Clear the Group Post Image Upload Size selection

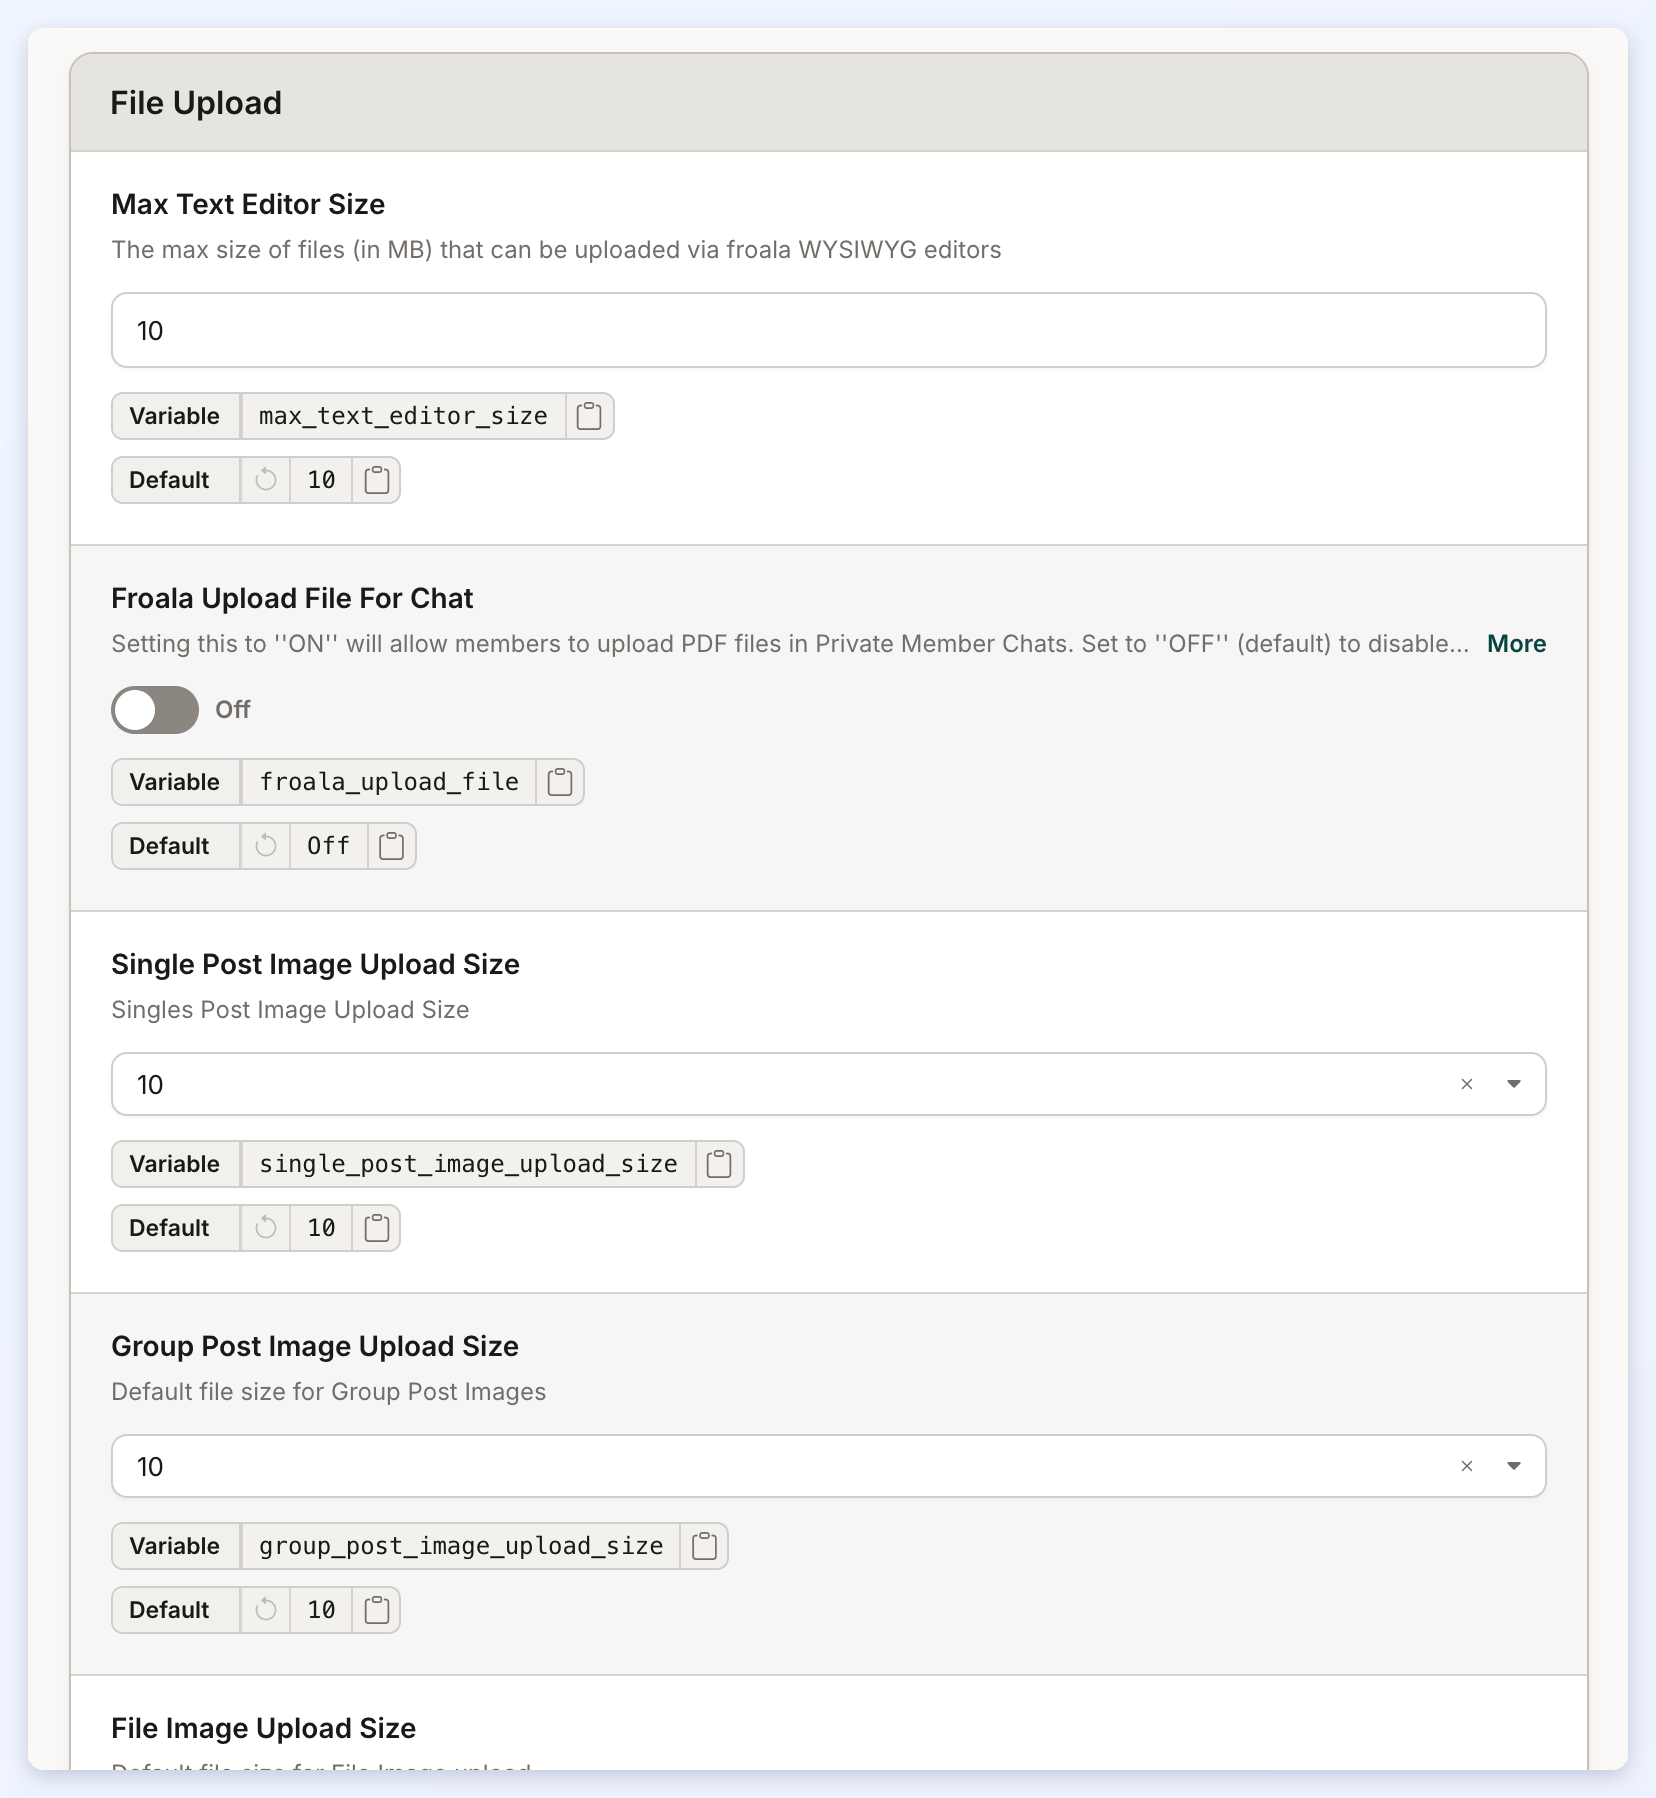pos(1467,1466)
